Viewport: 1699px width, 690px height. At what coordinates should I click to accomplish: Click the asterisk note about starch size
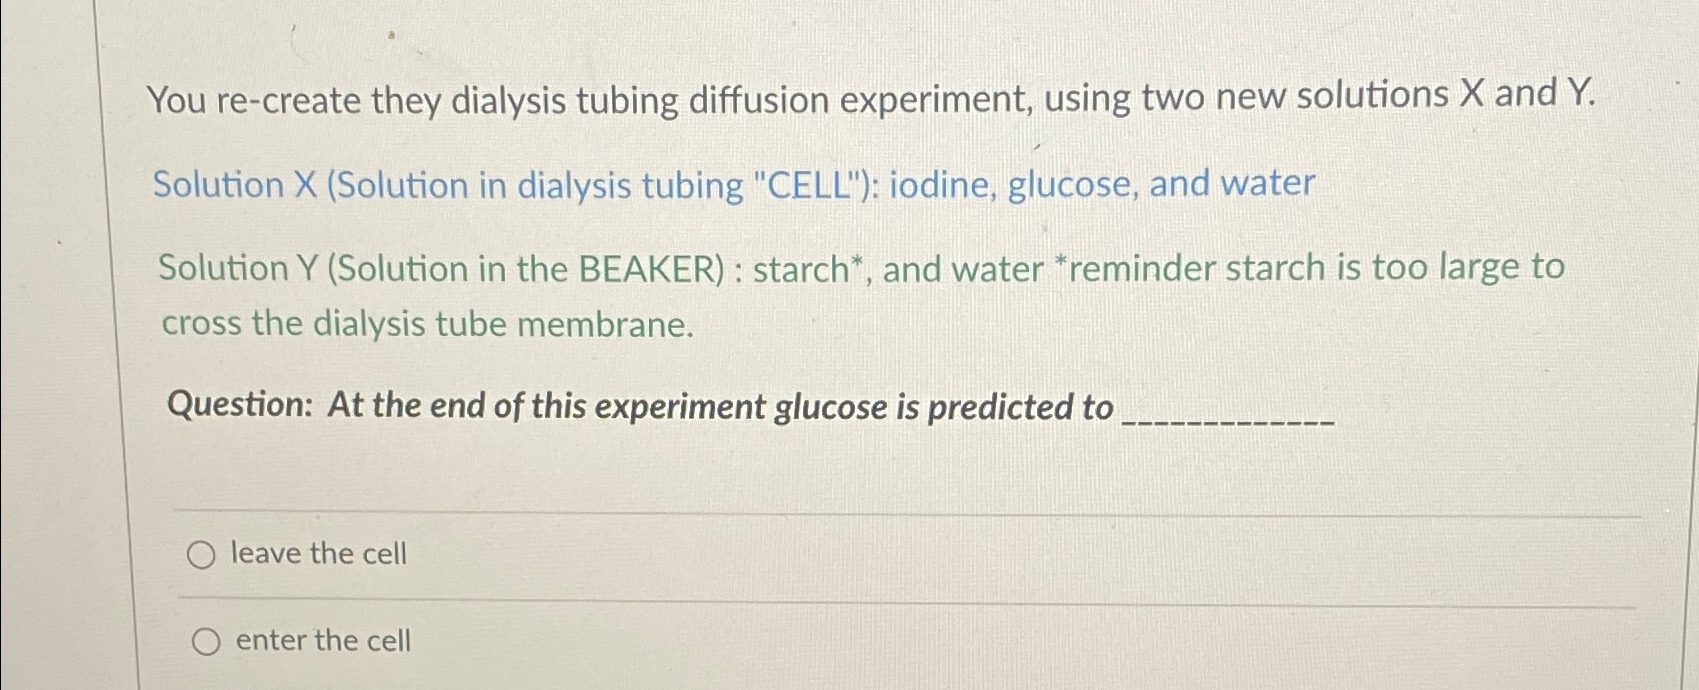(x=1310, y=267)
